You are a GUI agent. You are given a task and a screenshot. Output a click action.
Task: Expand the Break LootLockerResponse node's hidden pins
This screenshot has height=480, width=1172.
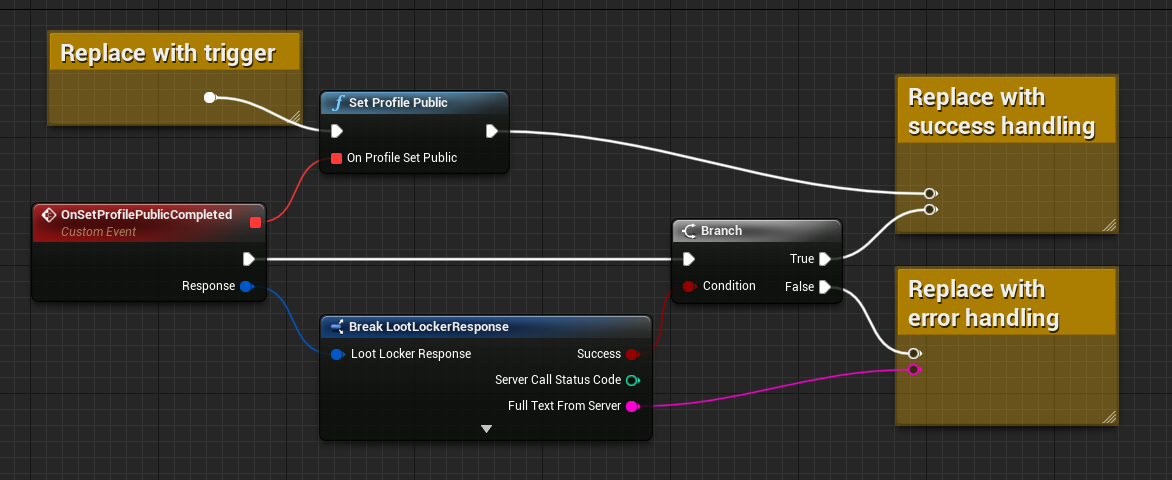pyautogui.click(x=486, y=429)
